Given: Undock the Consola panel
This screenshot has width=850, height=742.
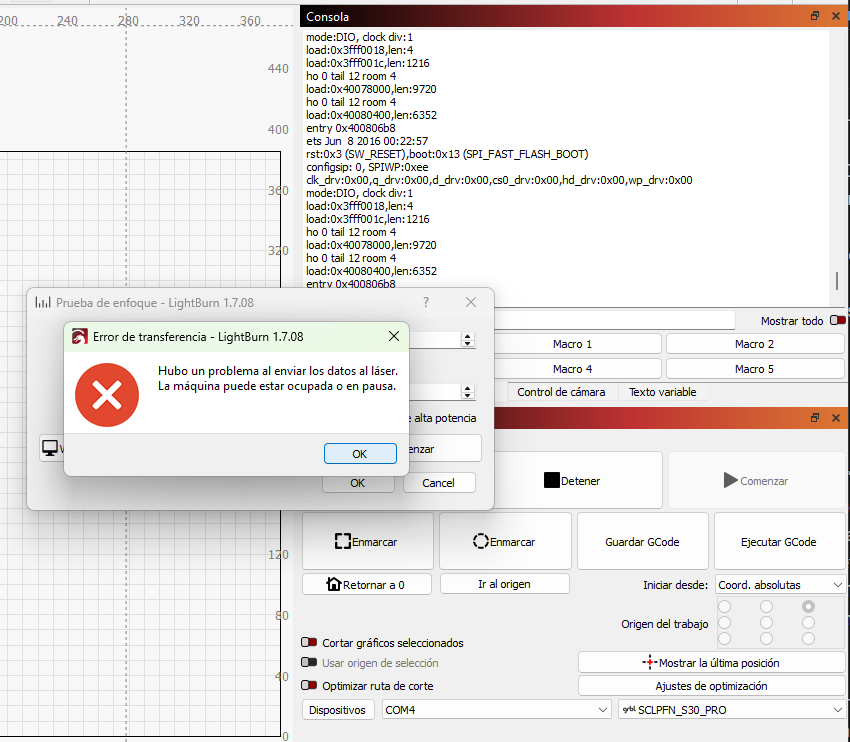Looking at the screenshot, I should click(x=815, y=16).
